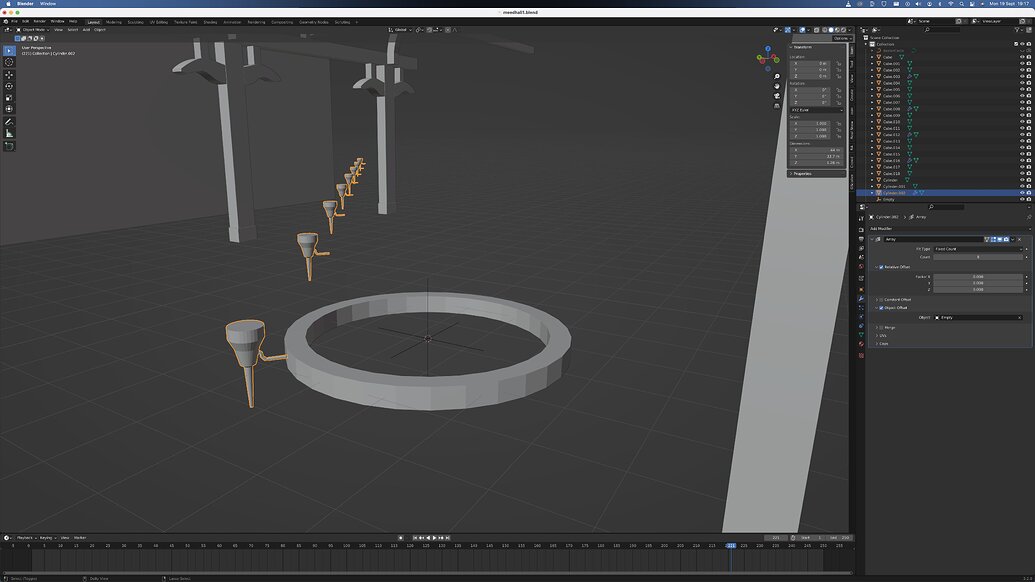Click play animation button in timeline
The width and height of the screenshot is (1035, 582).
[x=434, y=538]
